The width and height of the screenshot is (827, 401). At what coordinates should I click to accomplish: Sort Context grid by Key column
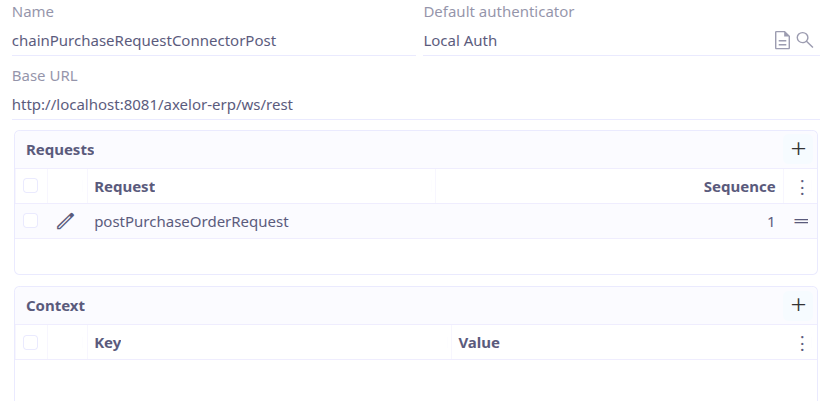108,343
